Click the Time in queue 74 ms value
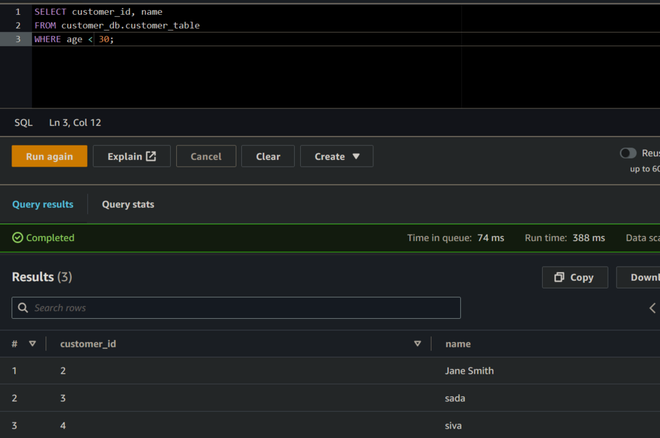 point(490,238)
